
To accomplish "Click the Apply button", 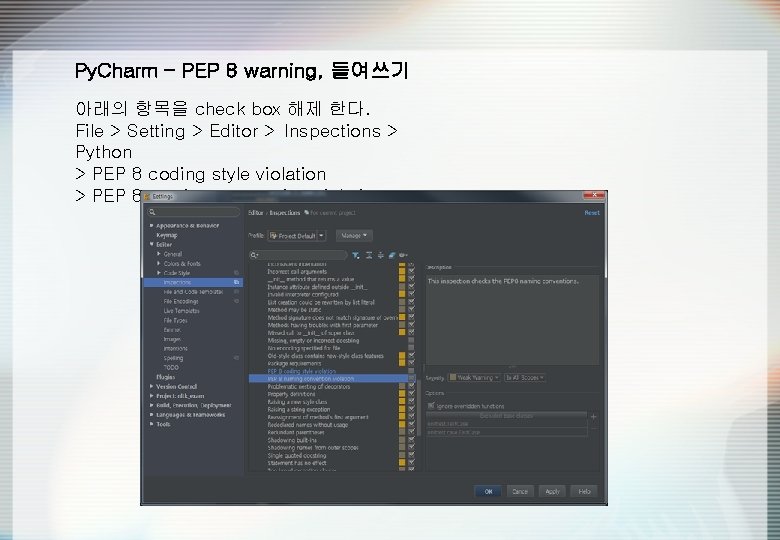I will click(552, 491).
